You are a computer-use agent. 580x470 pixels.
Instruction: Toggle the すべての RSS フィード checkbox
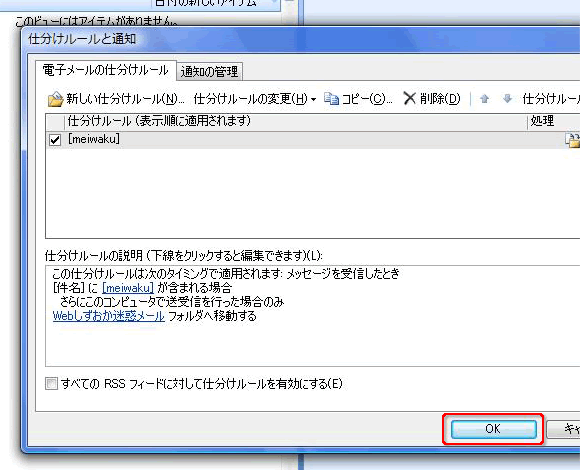coord(51,383)
